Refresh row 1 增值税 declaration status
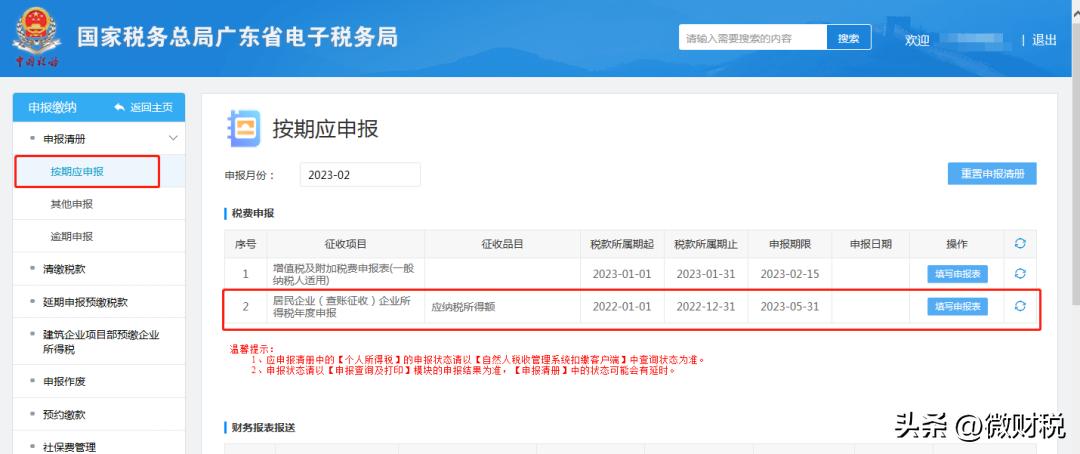Viewport: 1080px width, 454px height. (1020, 274)
